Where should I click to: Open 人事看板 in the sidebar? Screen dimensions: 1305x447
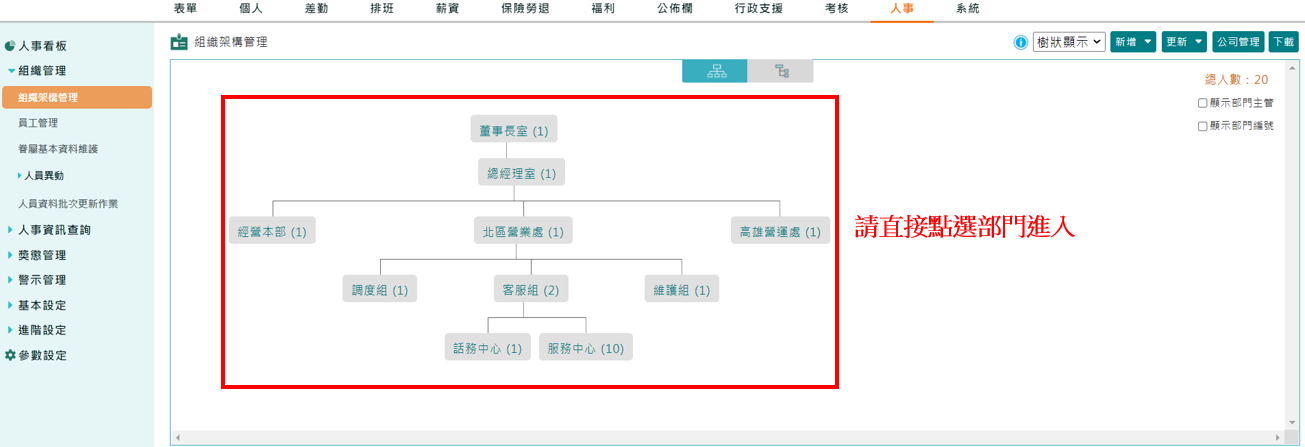tap(43, 46)
